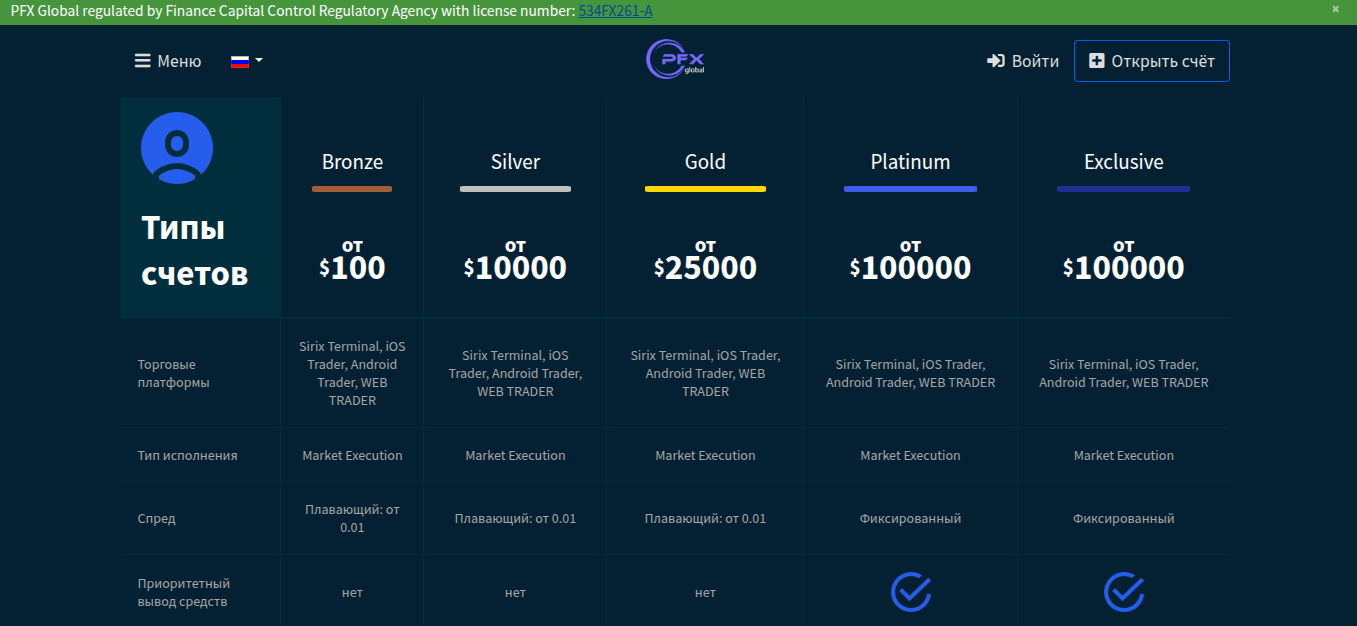Click Platinum's priority withdrawal checkmark
The image size is (1357, 626).
click(x=910, y=592)
